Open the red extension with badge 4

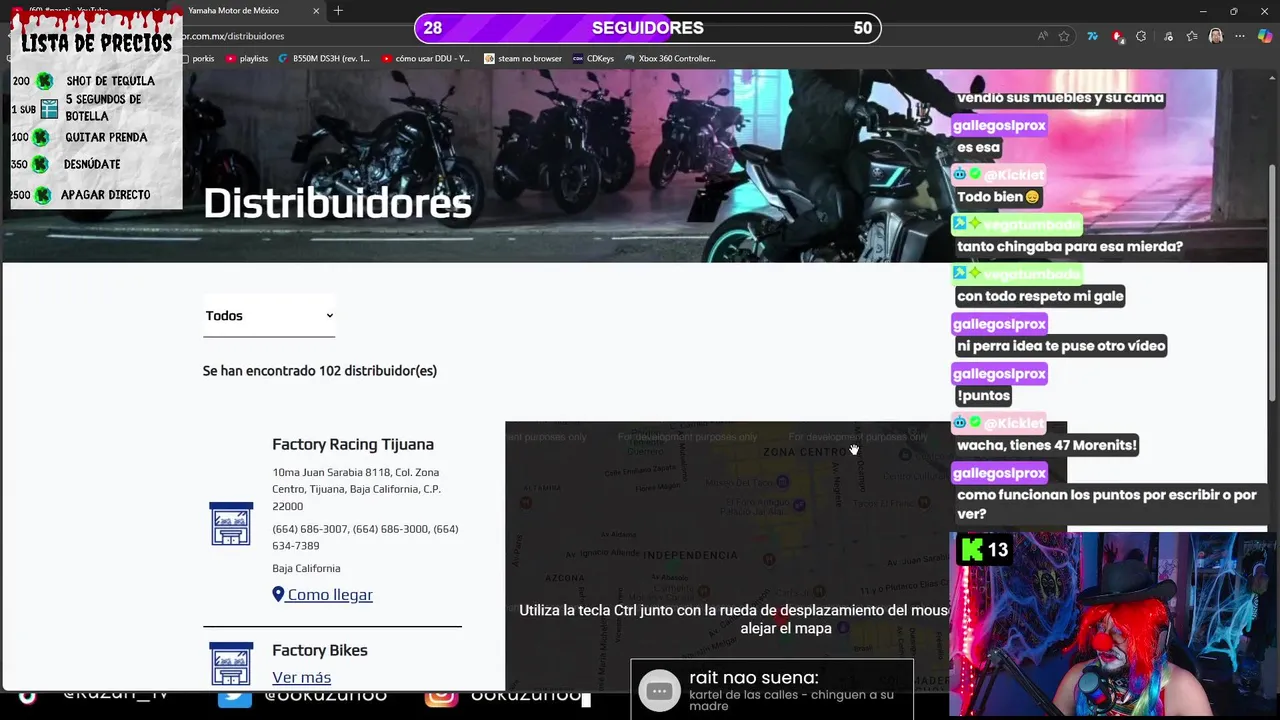coord(1117,36)
